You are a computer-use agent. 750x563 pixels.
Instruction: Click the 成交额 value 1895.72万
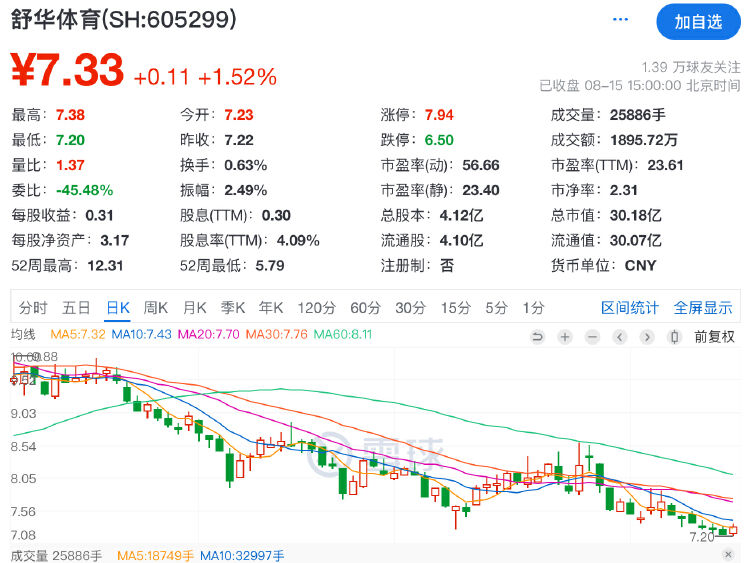click(x=644, y=140)
